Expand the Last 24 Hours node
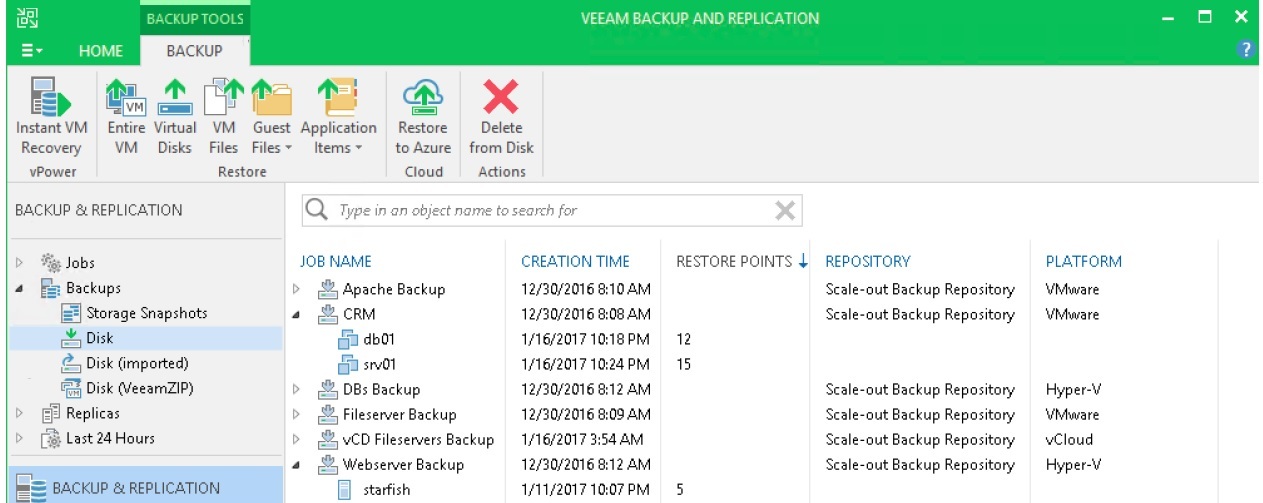The image size is (1263, 503). [x=20, y=438]
